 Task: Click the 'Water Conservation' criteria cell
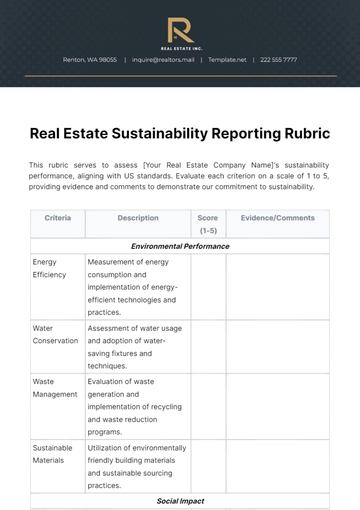(58, 347)
